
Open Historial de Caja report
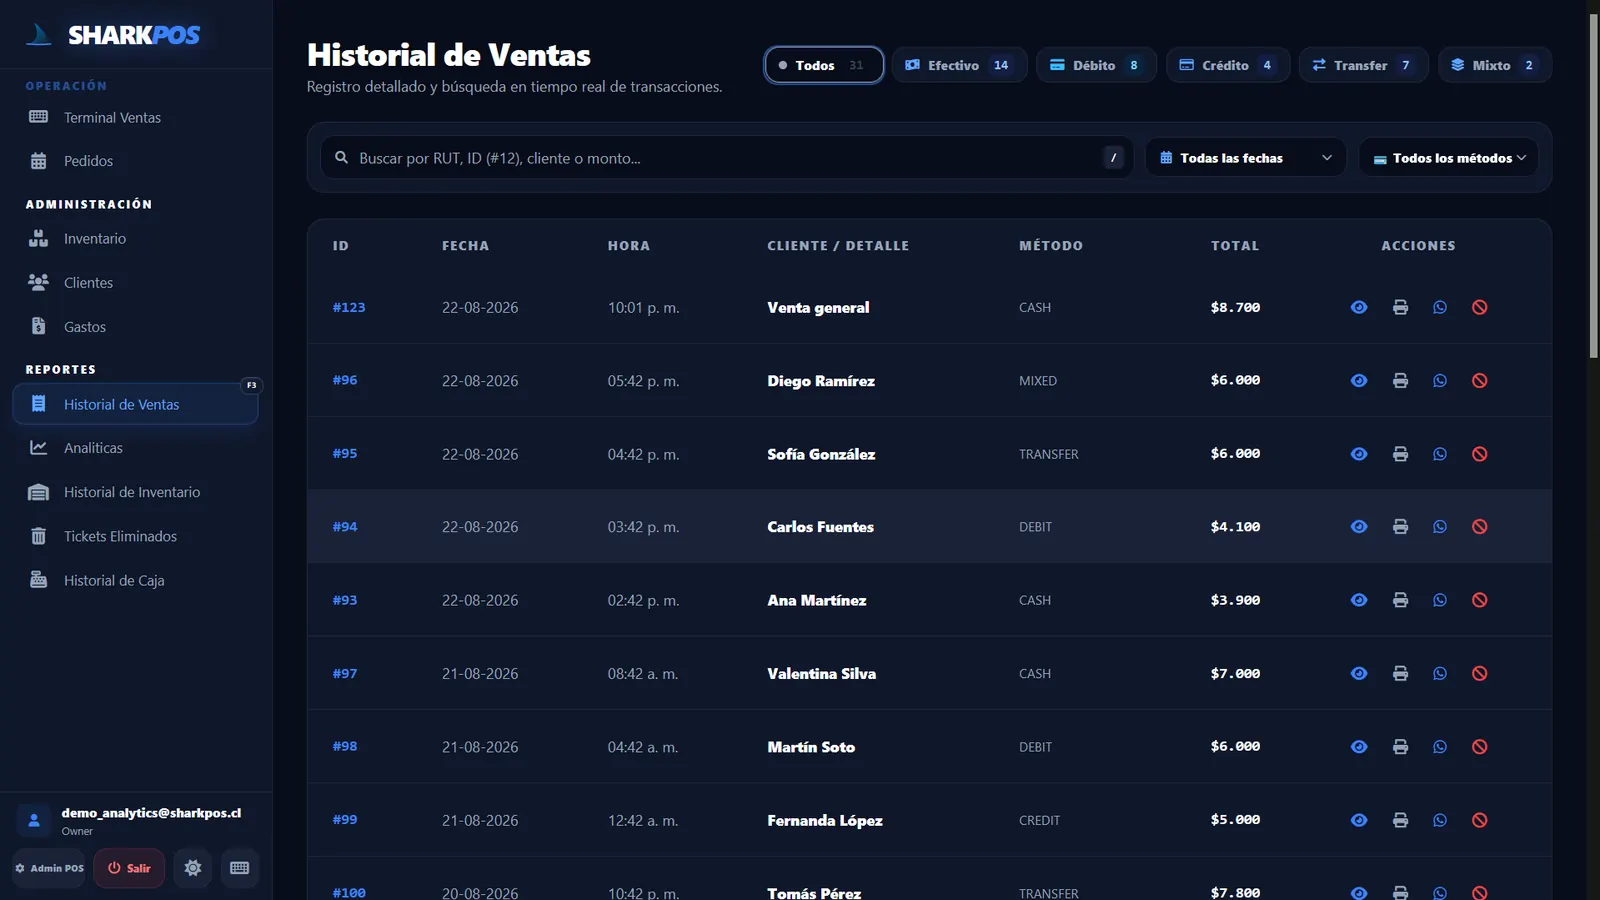(135, 580)
